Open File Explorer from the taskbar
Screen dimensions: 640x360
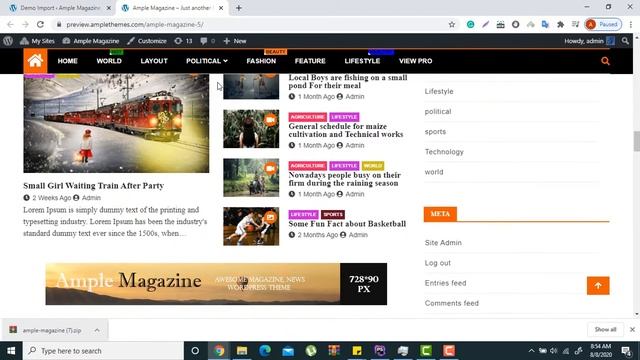[242, 351]
